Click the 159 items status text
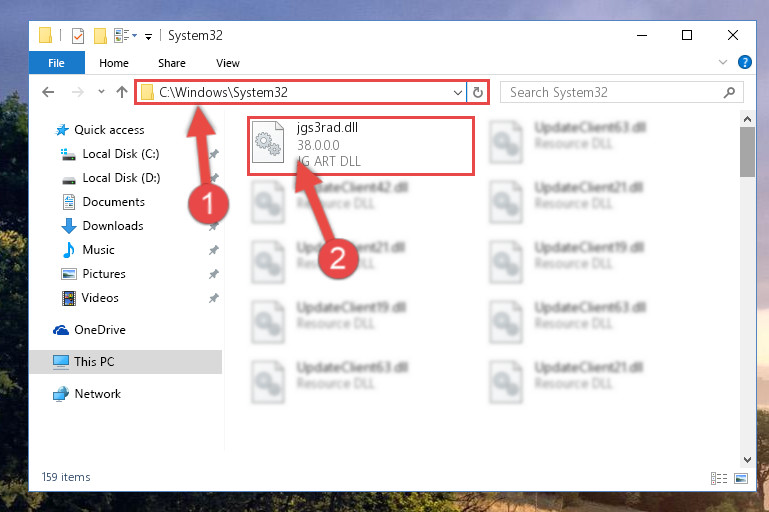Image resolution: width=769 pixels, height=512 pixels. pyautogui.click(x=66, y=477)
